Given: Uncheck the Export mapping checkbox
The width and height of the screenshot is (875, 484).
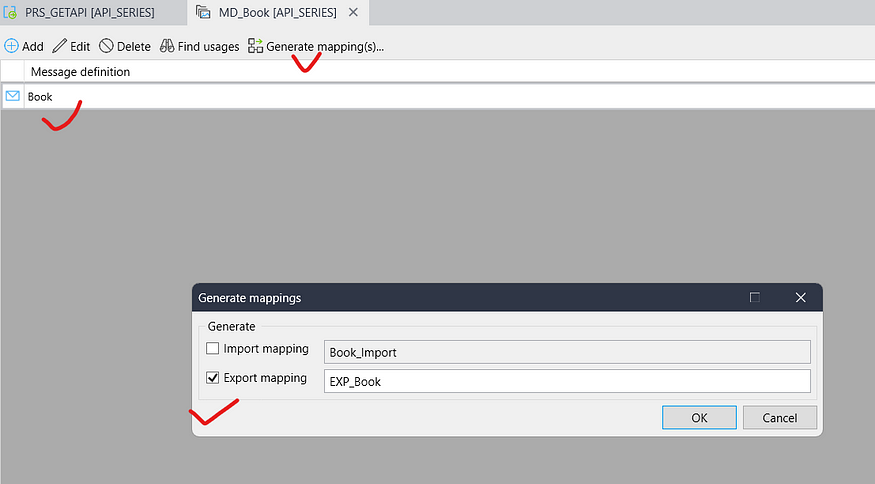Looking at the screenshot, I should pyautogui.click(x=213, y=378).
